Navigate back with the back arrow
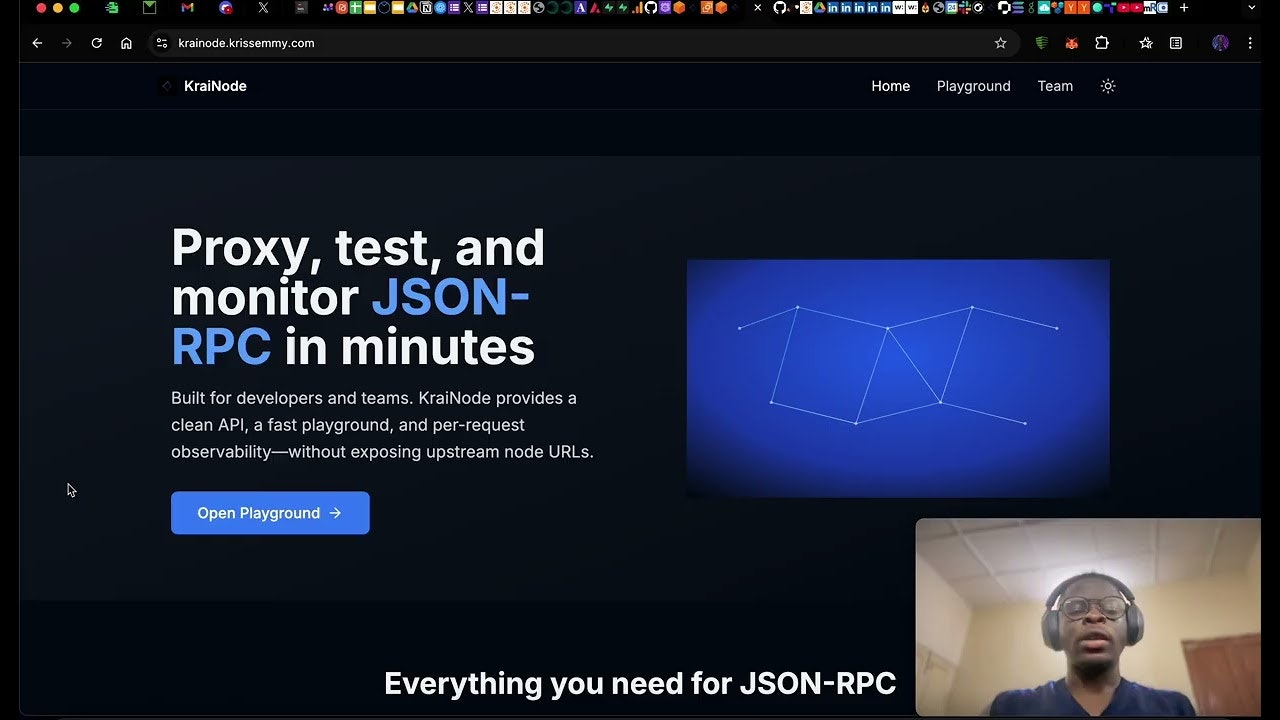The height and width of the screenshot is (720, 1280). pos(37,43)
